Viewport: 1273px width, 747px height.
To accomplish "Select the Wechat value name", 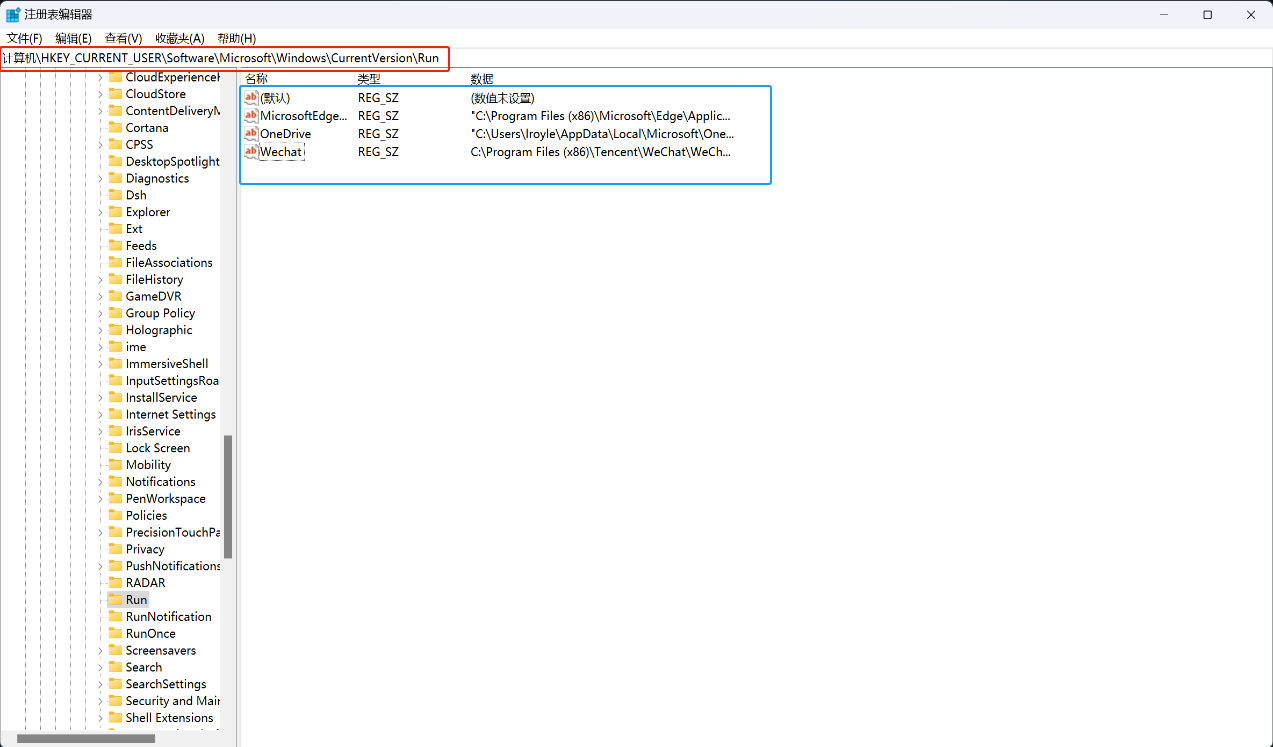I will point(281,151).
